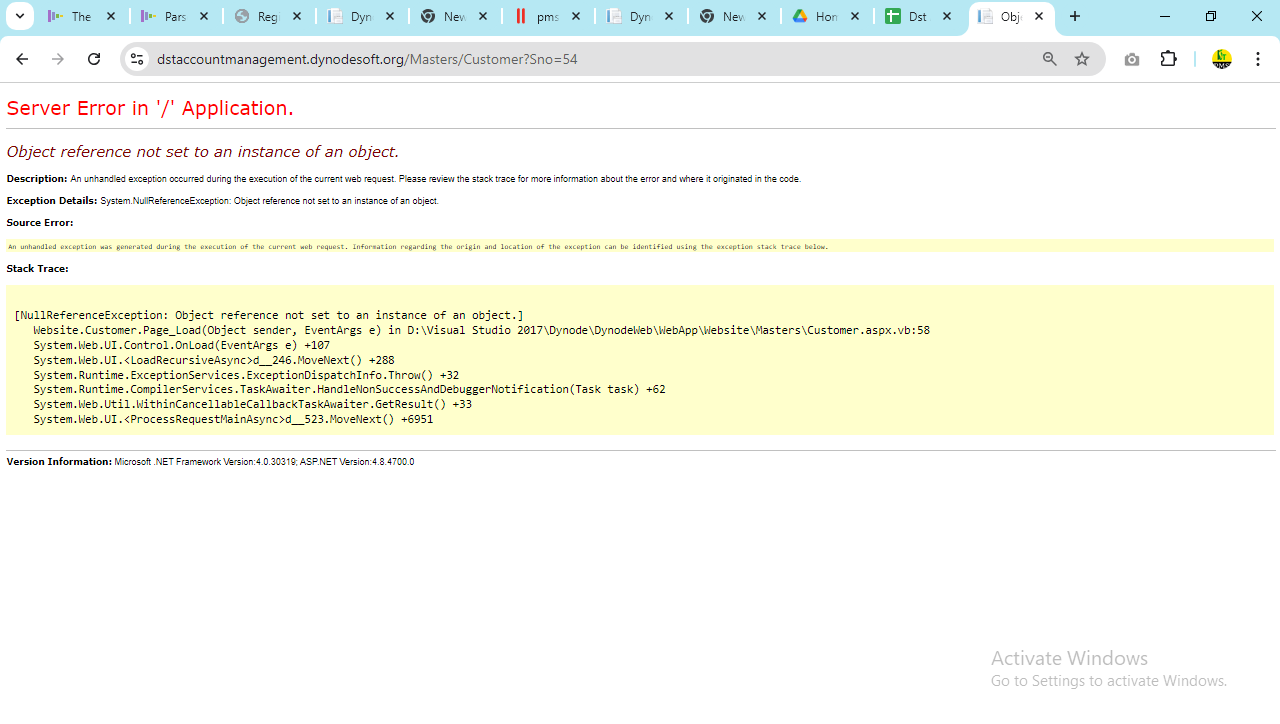1280x724 pixels.
Task: Bookmark this page with the star icon
Action: click(x=1081, y=59)
